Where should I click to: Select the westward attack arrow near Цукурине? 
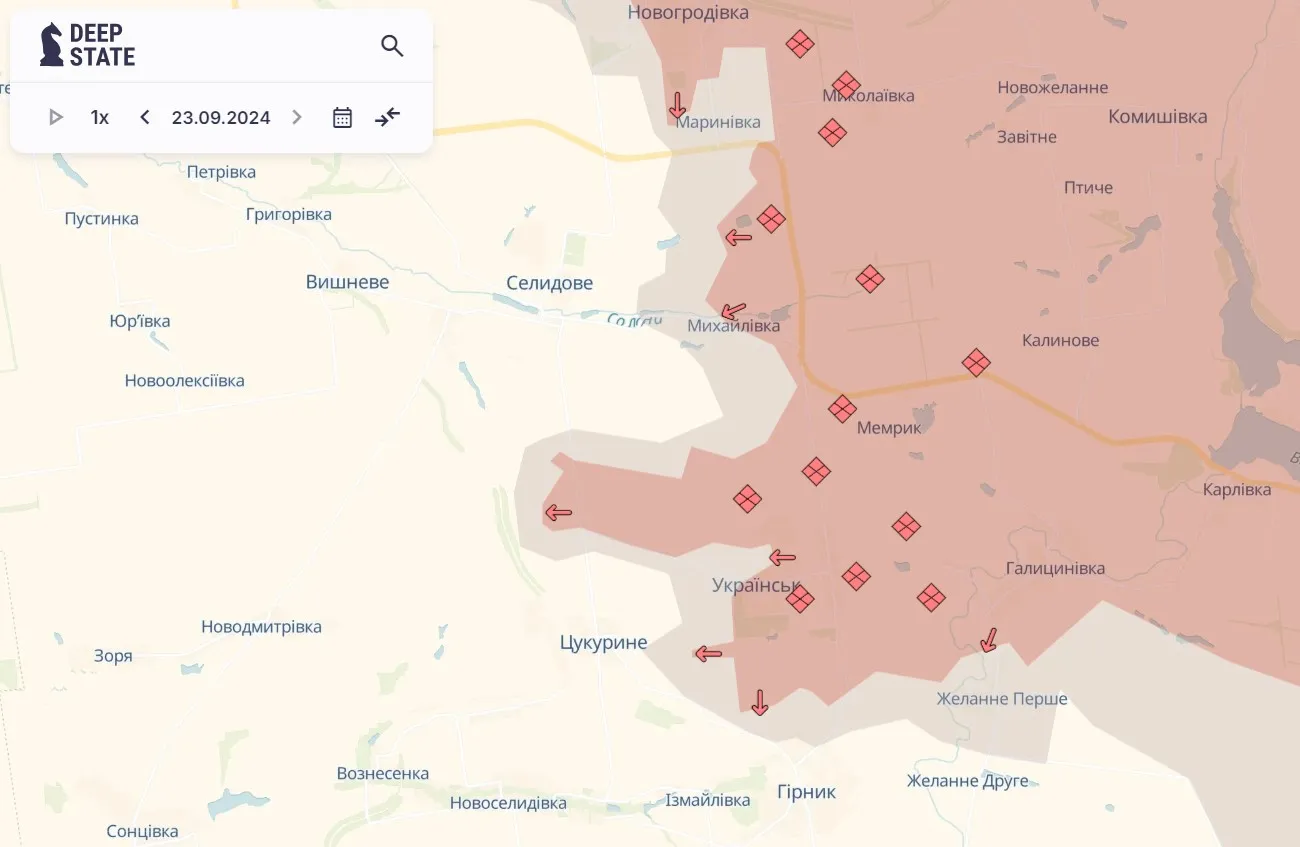708,653
